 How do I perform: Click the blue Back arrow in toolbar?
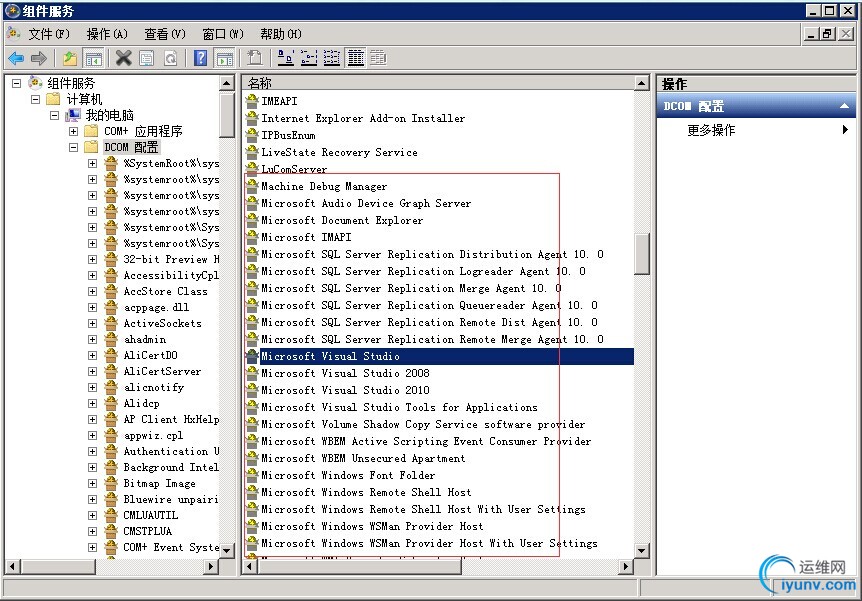pyautogui.click(x=16, y=58)
